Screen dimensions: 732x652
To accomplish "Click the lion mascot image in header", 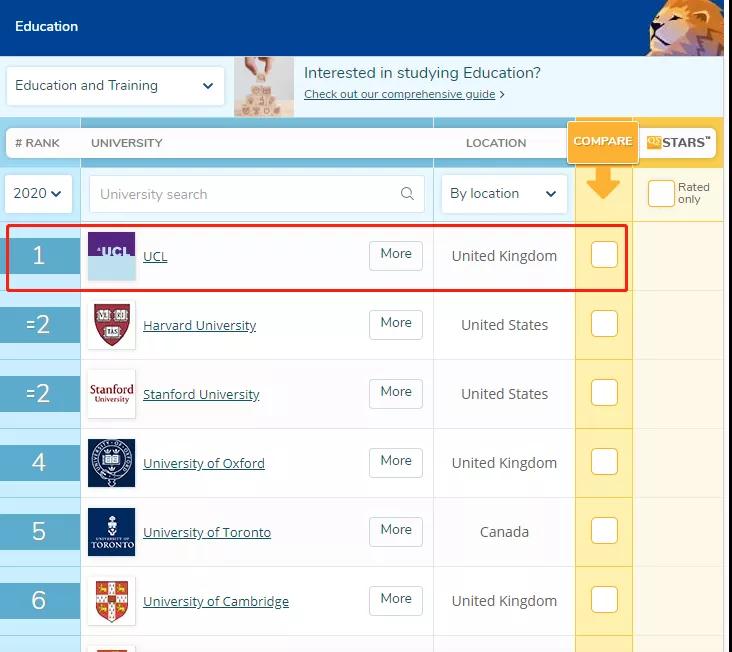I will coord(686,28).
